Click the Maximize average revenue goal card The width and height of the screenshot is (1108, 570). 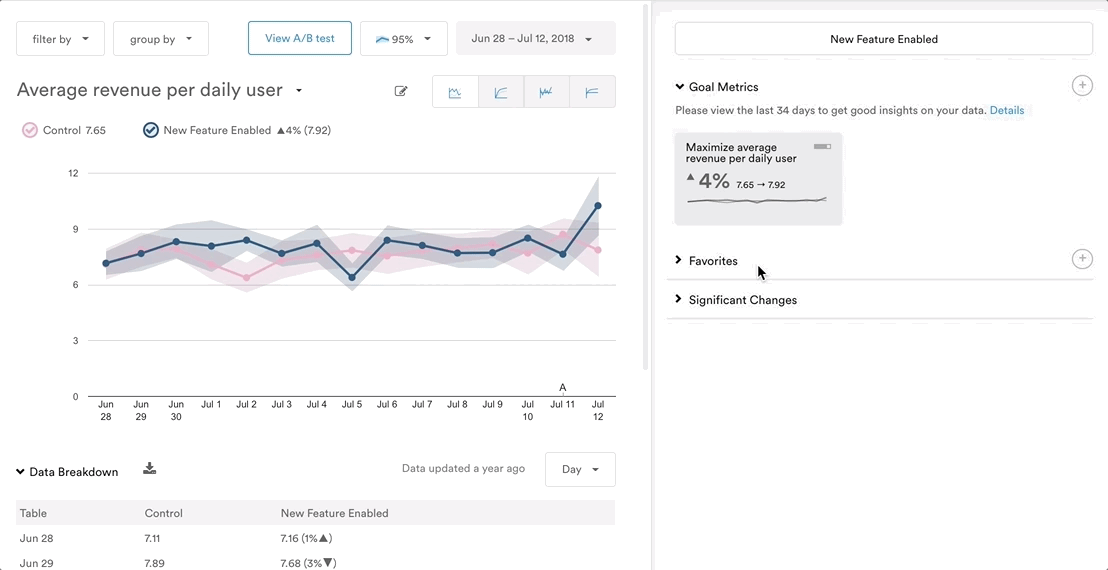point(758,179)
